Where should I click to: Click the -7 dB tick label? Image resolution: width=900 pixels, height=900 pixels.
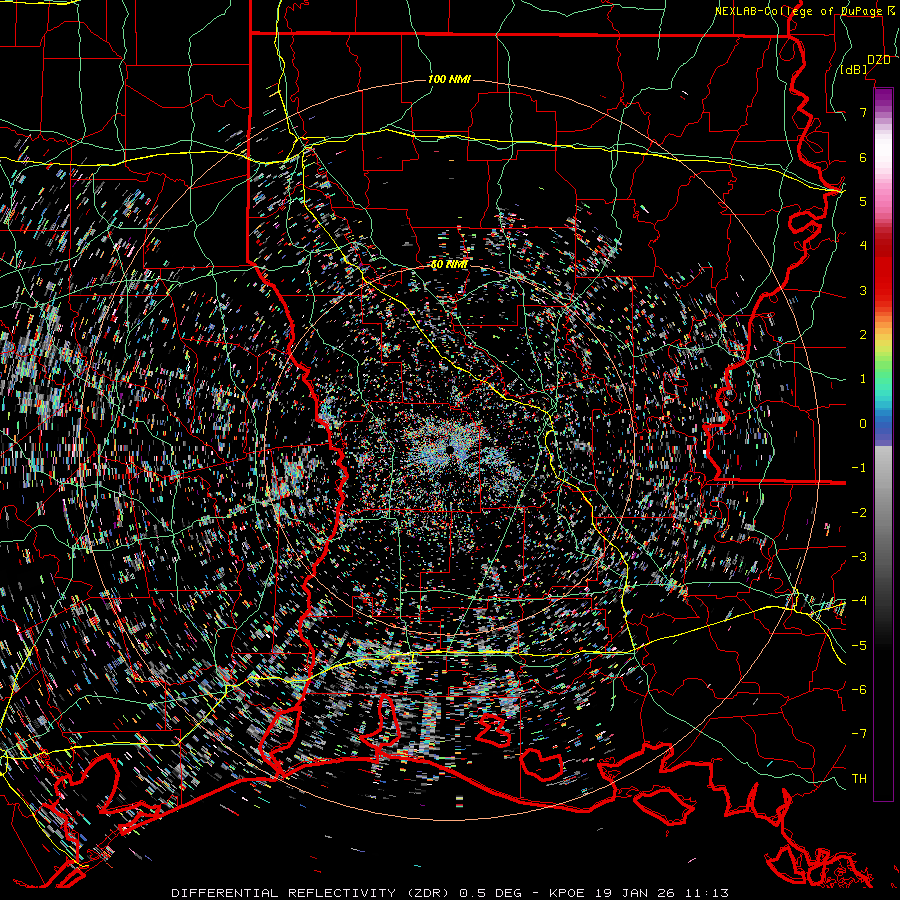(x=859, y=734)
